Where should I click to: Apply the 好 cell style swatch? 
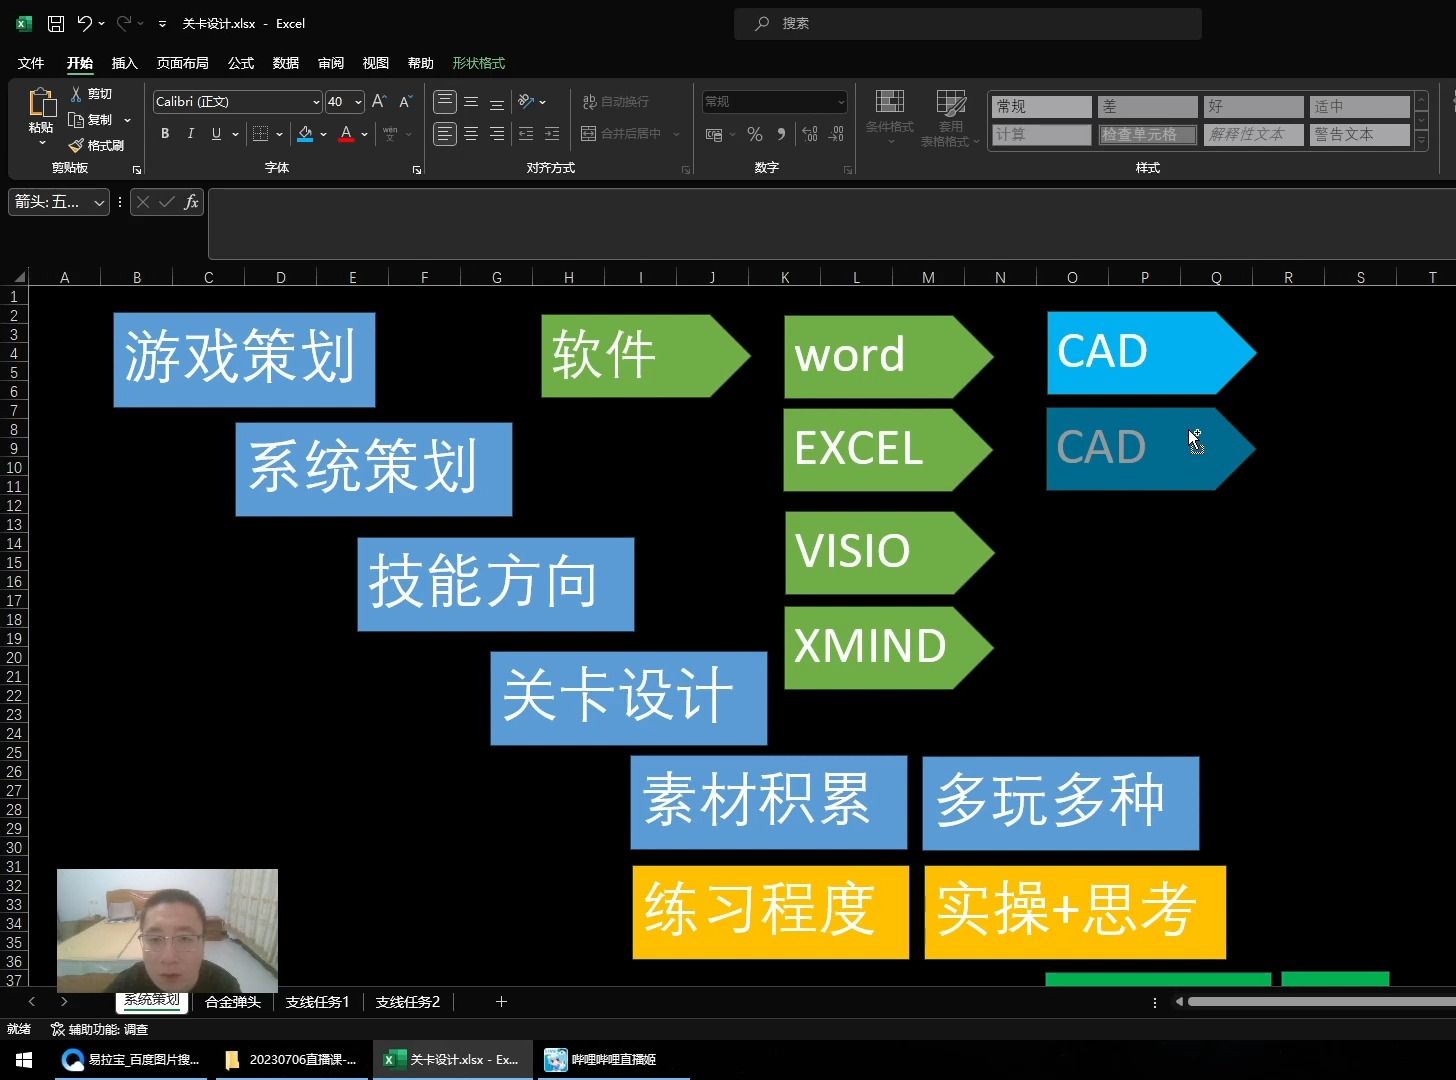tap(1254, 106)
